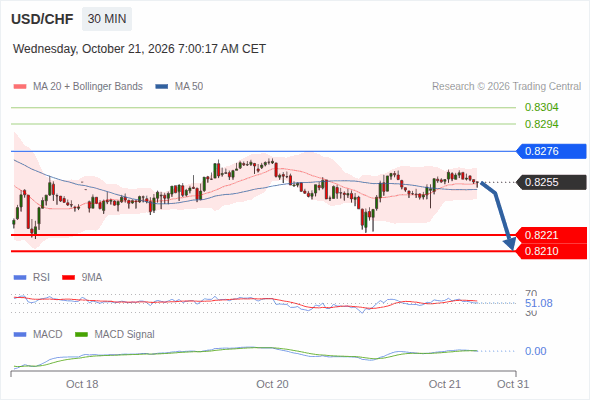
Task: Click the RSI legend label
Action: (x=41, y=278)
